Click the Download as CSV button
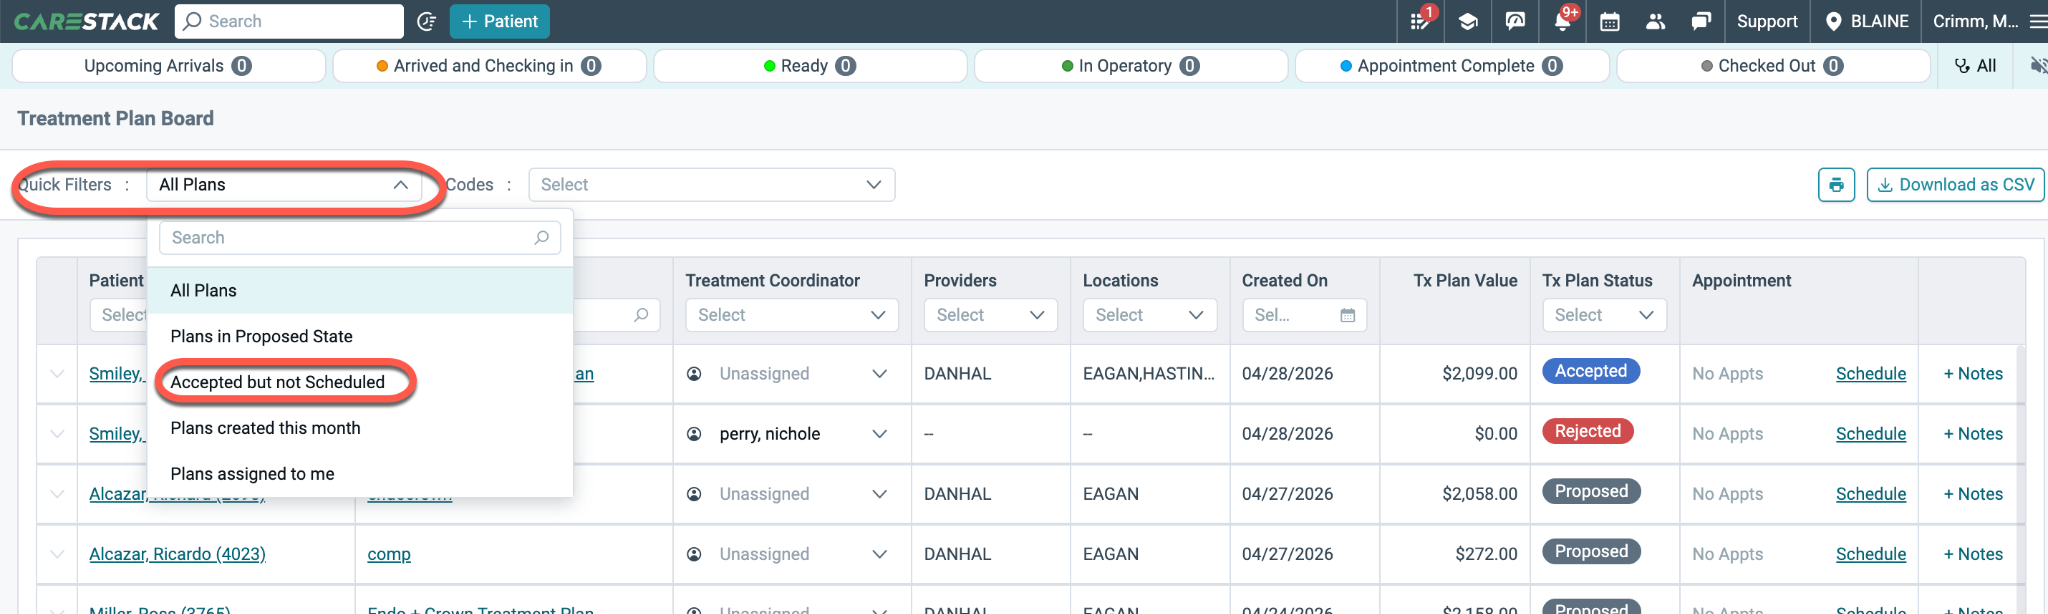This screenshot has height=614, width=2048. click(1955, 185)
